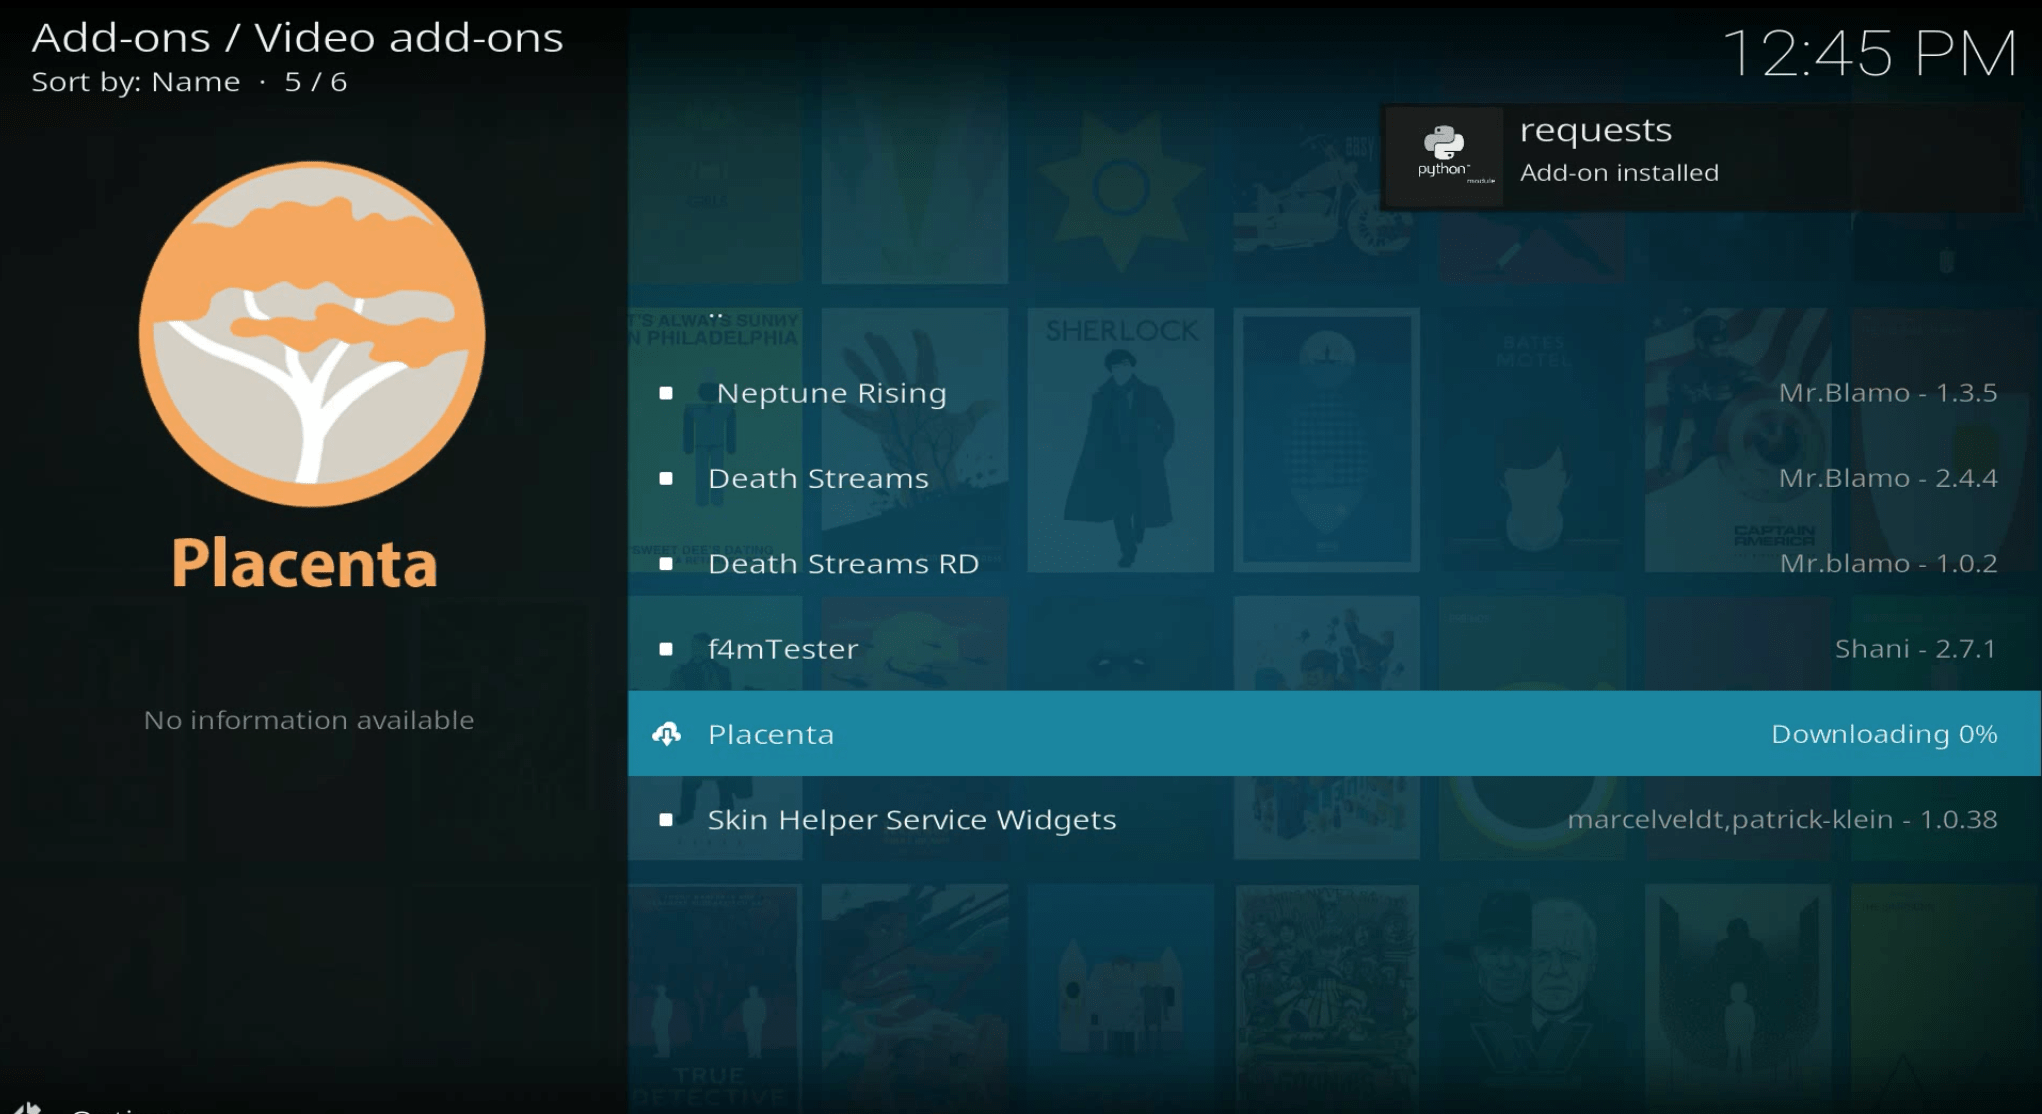Click the 'Add-on installed' notification message
Image resolution: width=2042 pixels, height=1114 pixels.
(1619, 172)
